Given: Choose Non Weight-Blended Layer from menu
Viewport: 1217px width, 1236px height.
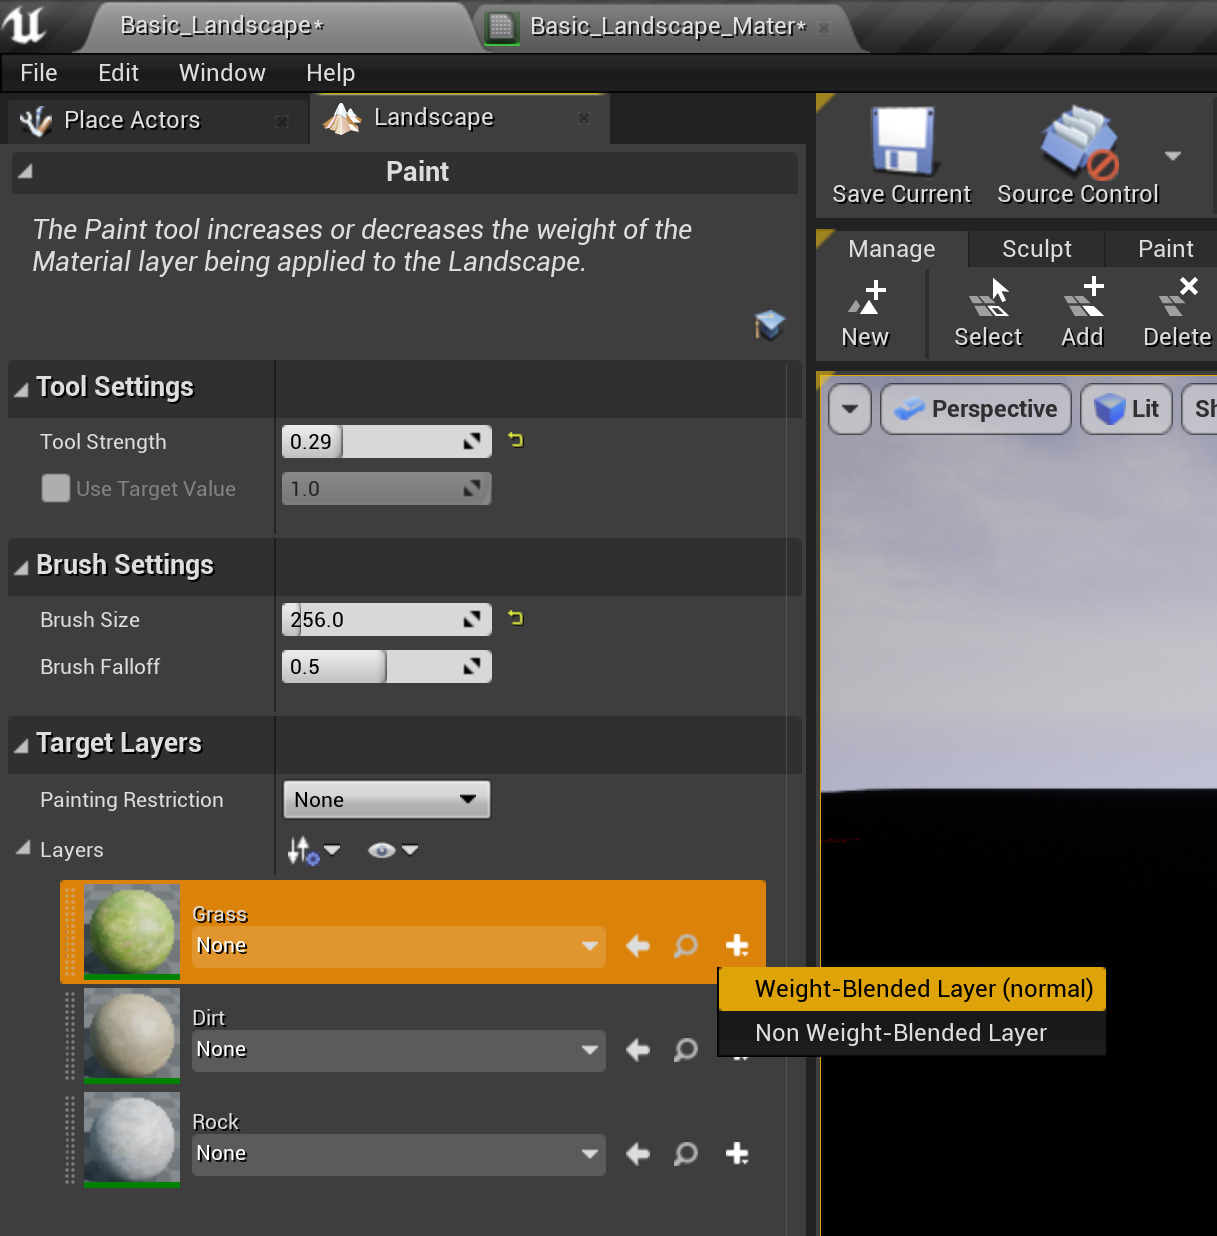Looking at the screenshot, I should 899,1033.
